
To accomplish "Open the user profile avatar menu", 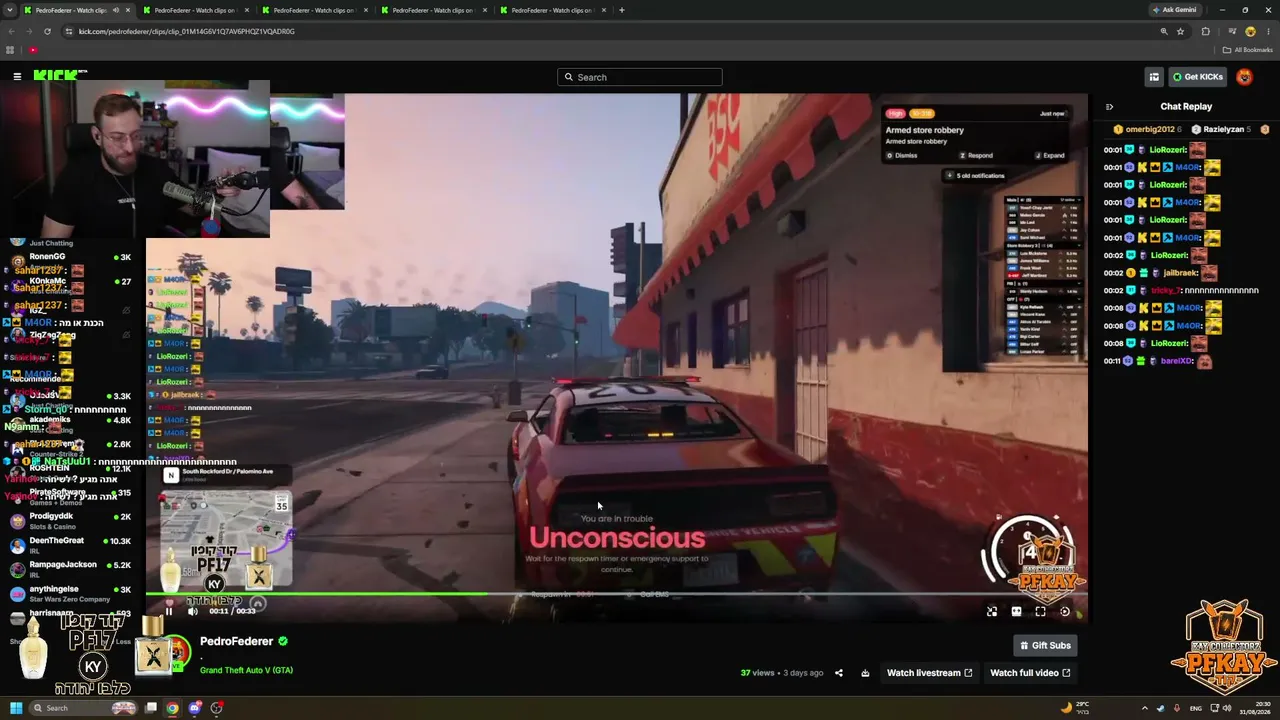I will (x=1245, y=77).
